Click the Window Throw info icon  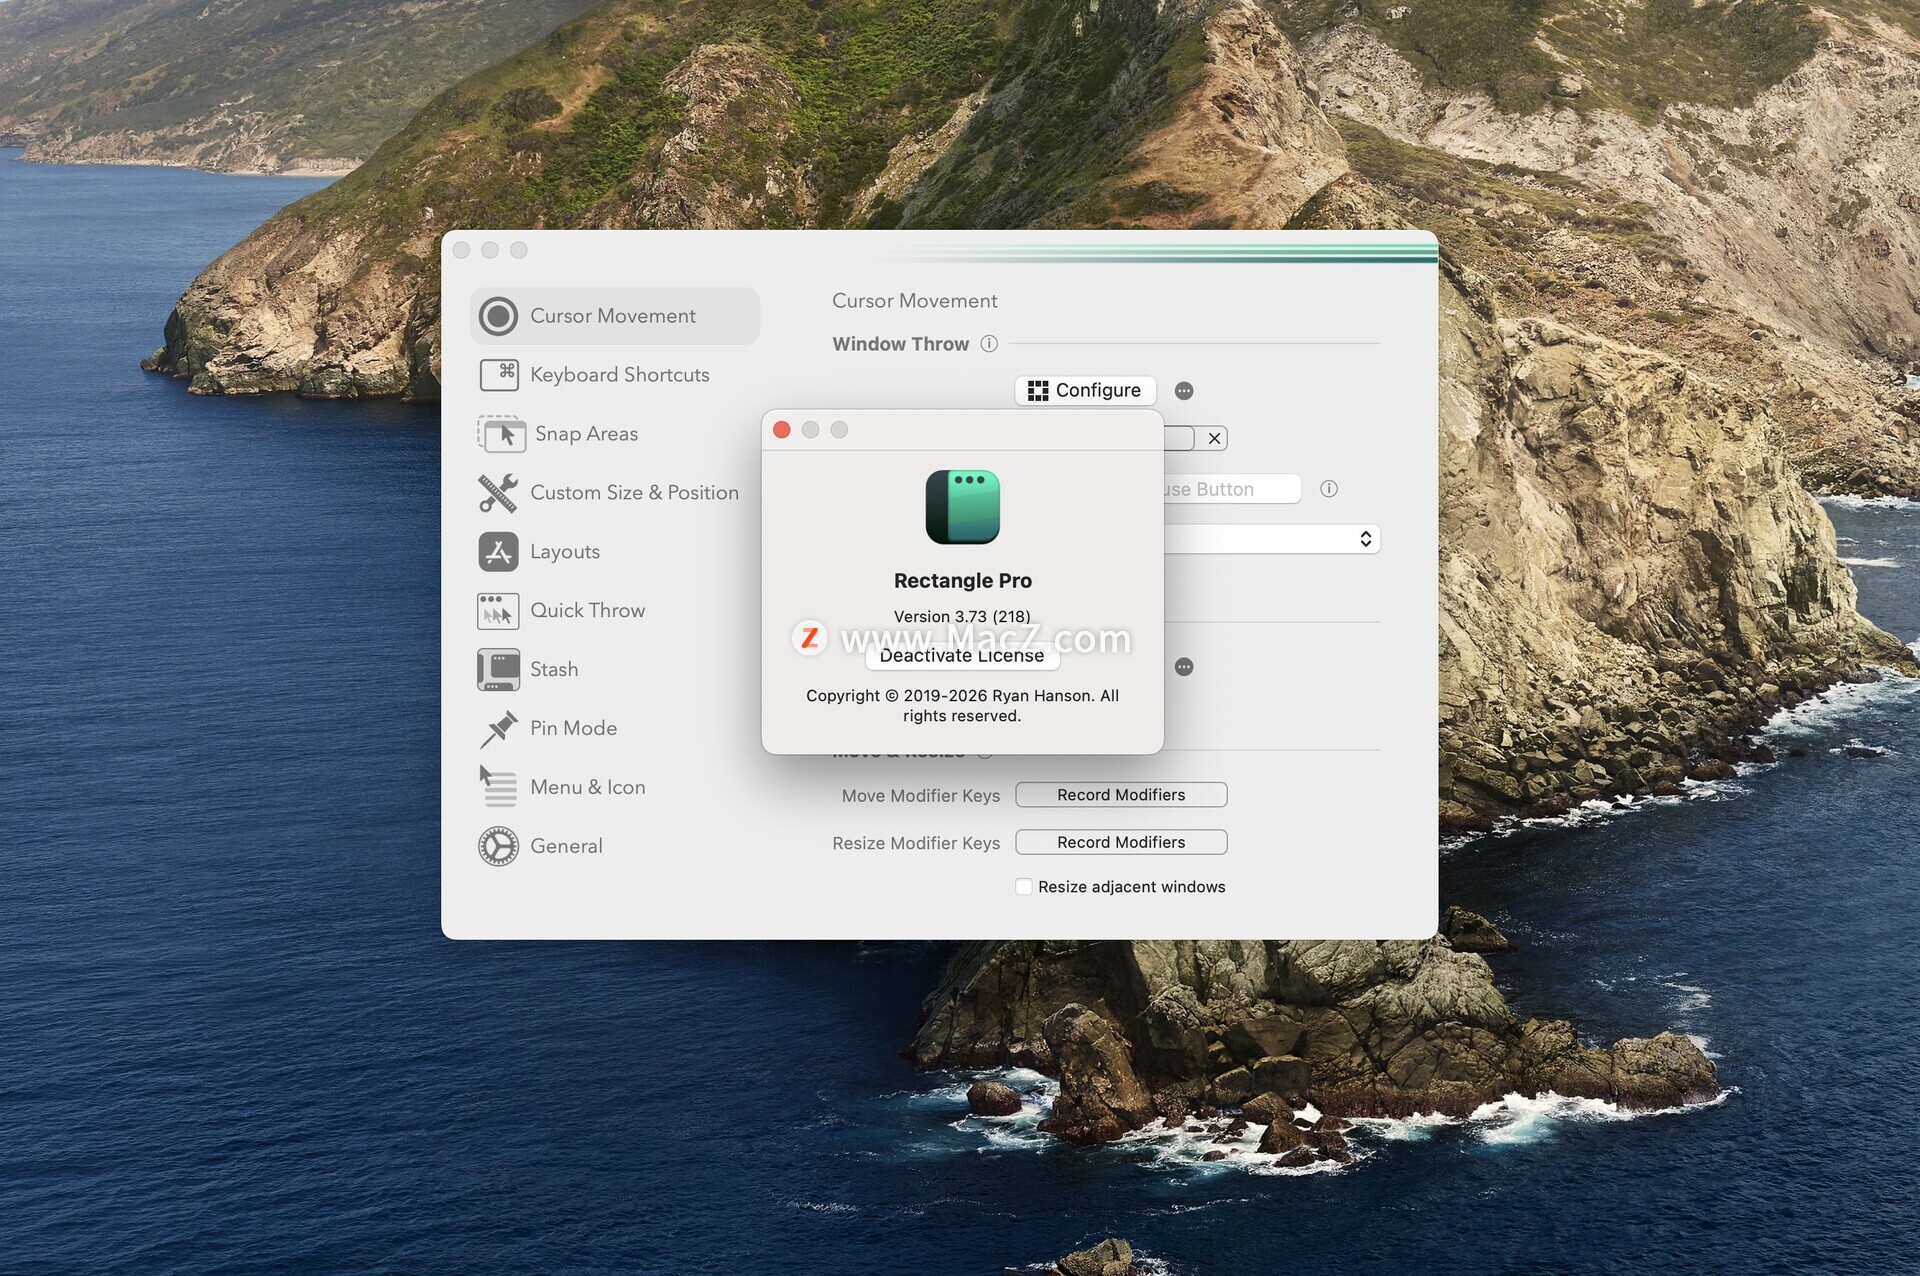pos(989,344)
